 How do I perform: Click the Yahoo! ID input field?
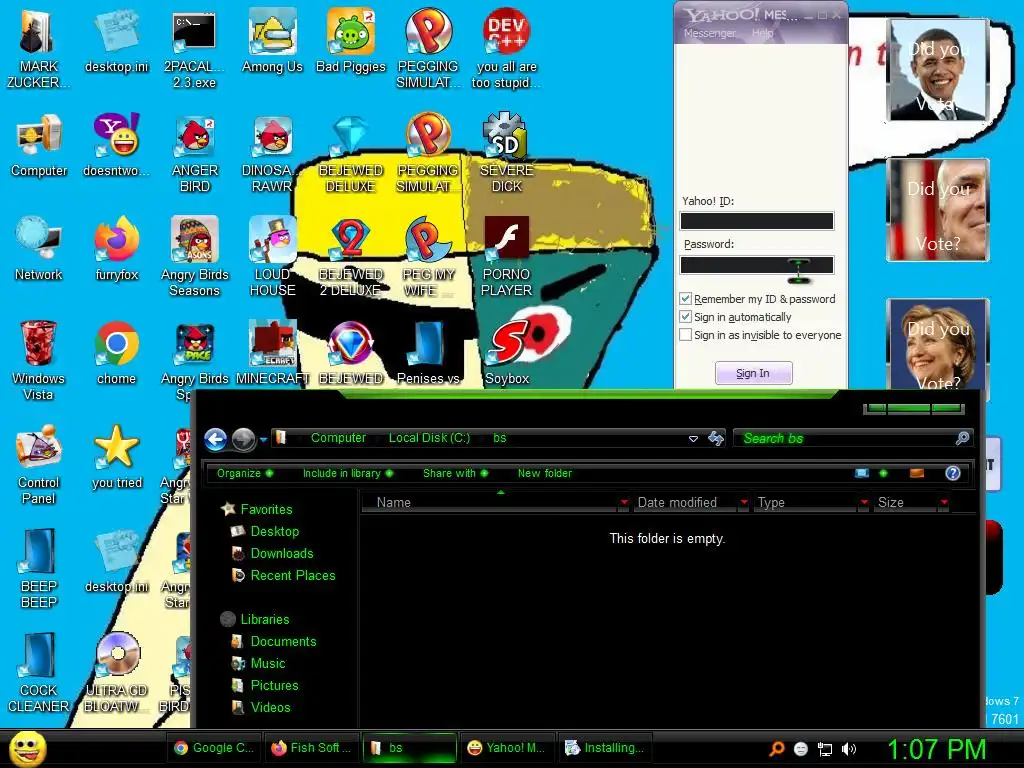pos(757,221)
